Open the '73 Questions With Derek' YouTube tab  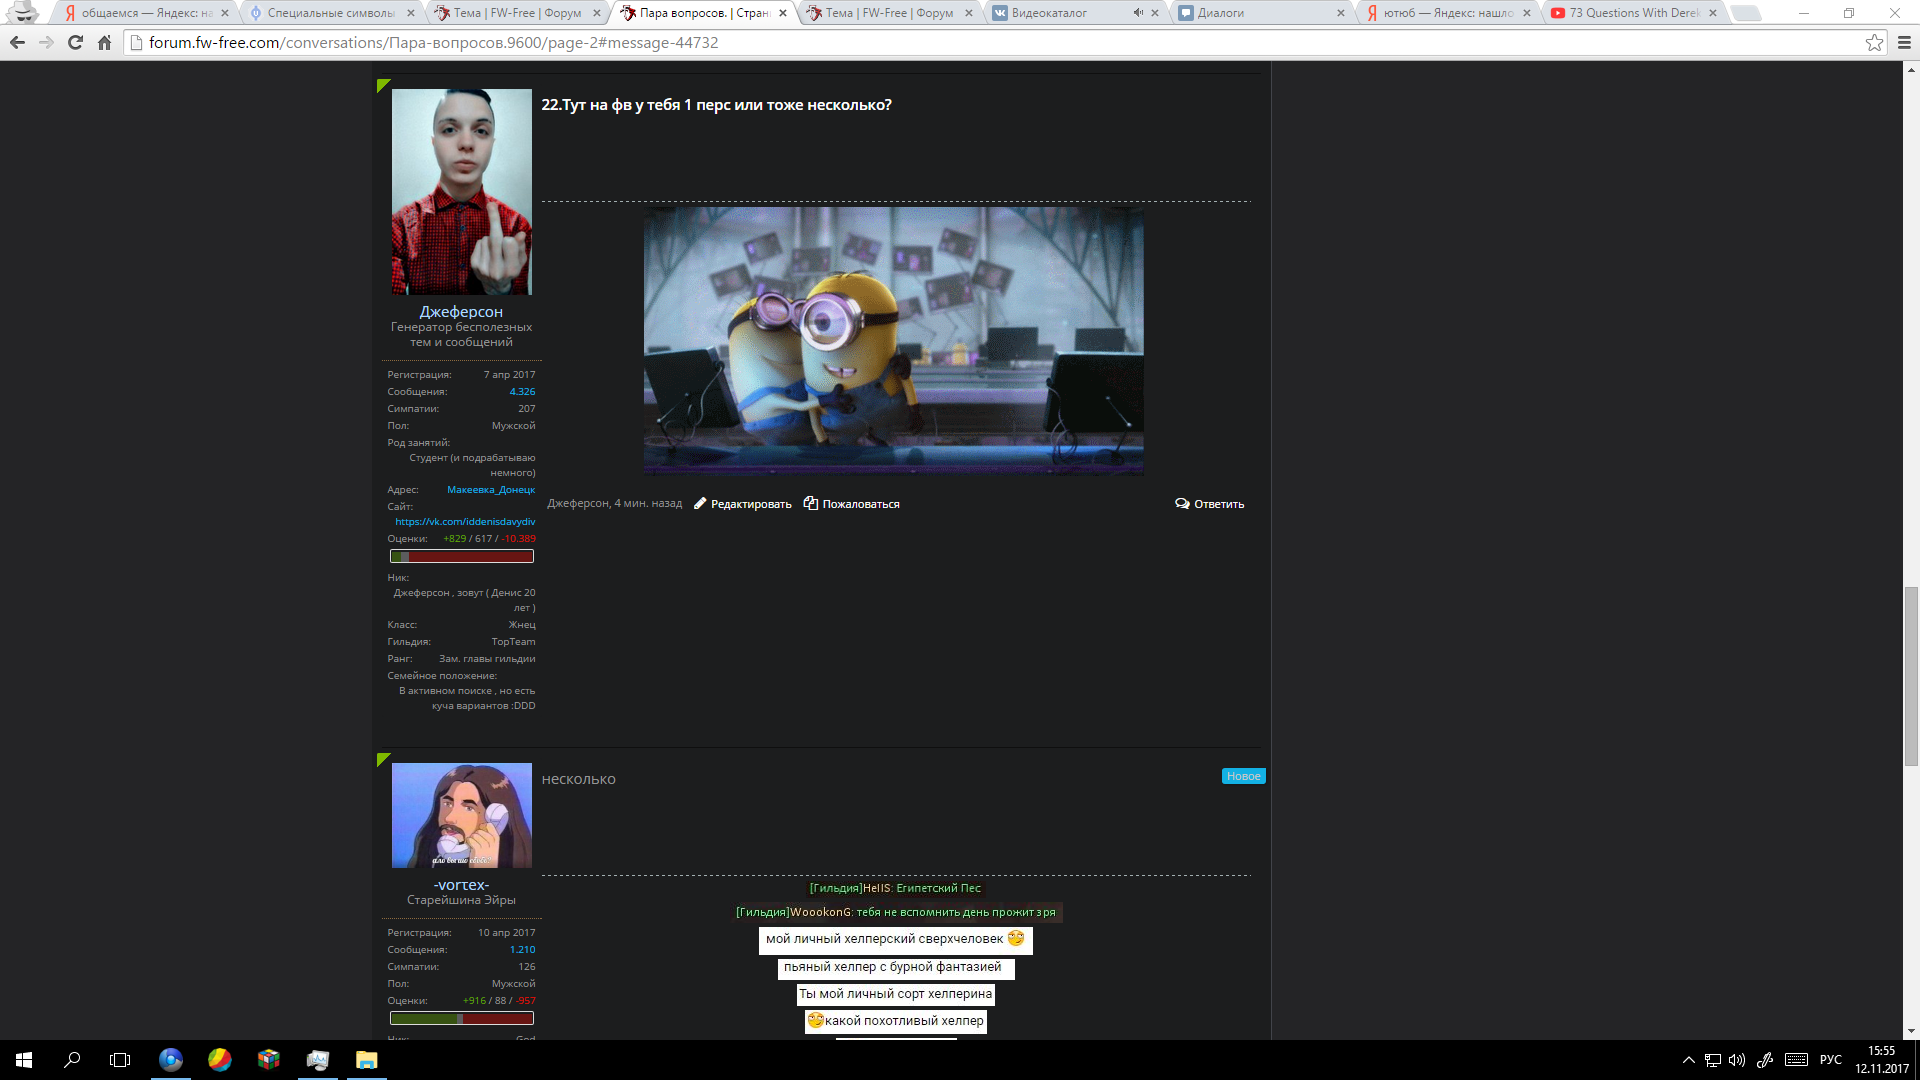point(1633,13)
